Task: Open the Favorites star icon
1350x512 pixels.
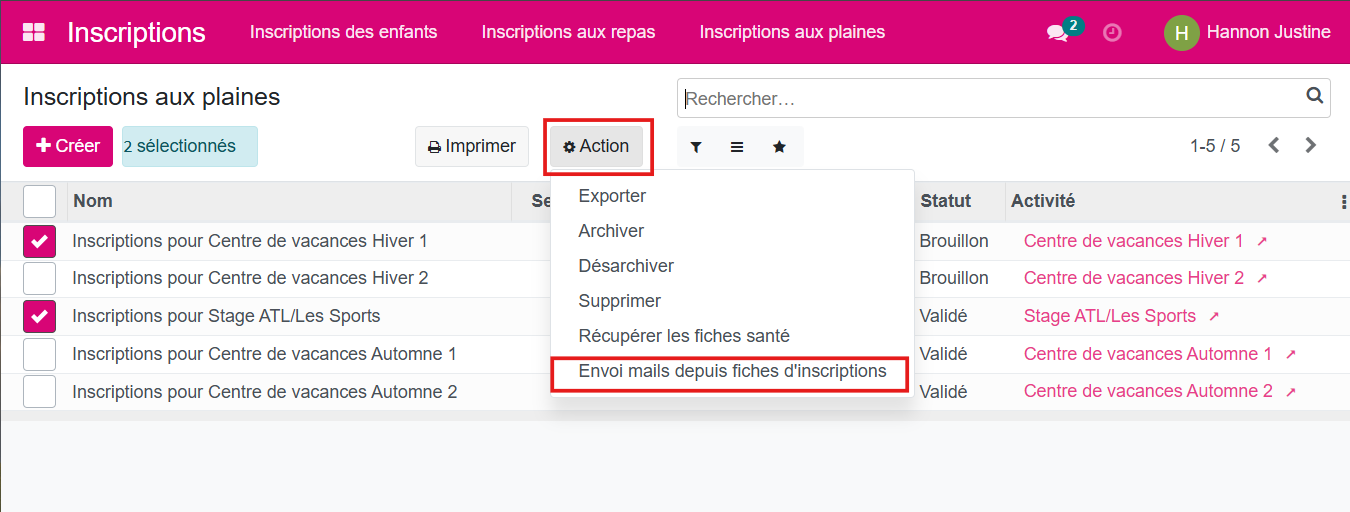Action: (x=779, y=147)
